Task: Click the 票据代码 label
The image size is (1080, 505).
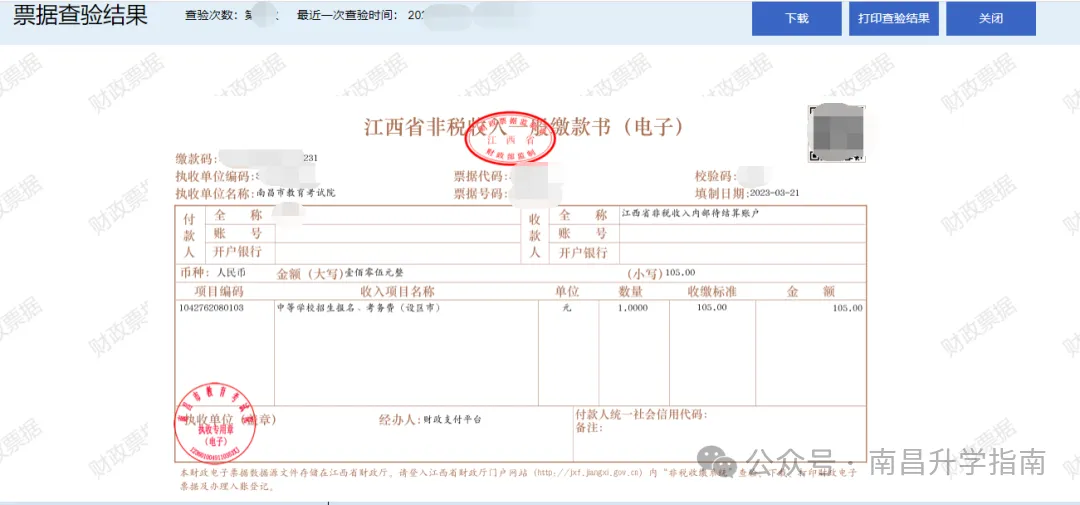Action: [x=481, y=176]
